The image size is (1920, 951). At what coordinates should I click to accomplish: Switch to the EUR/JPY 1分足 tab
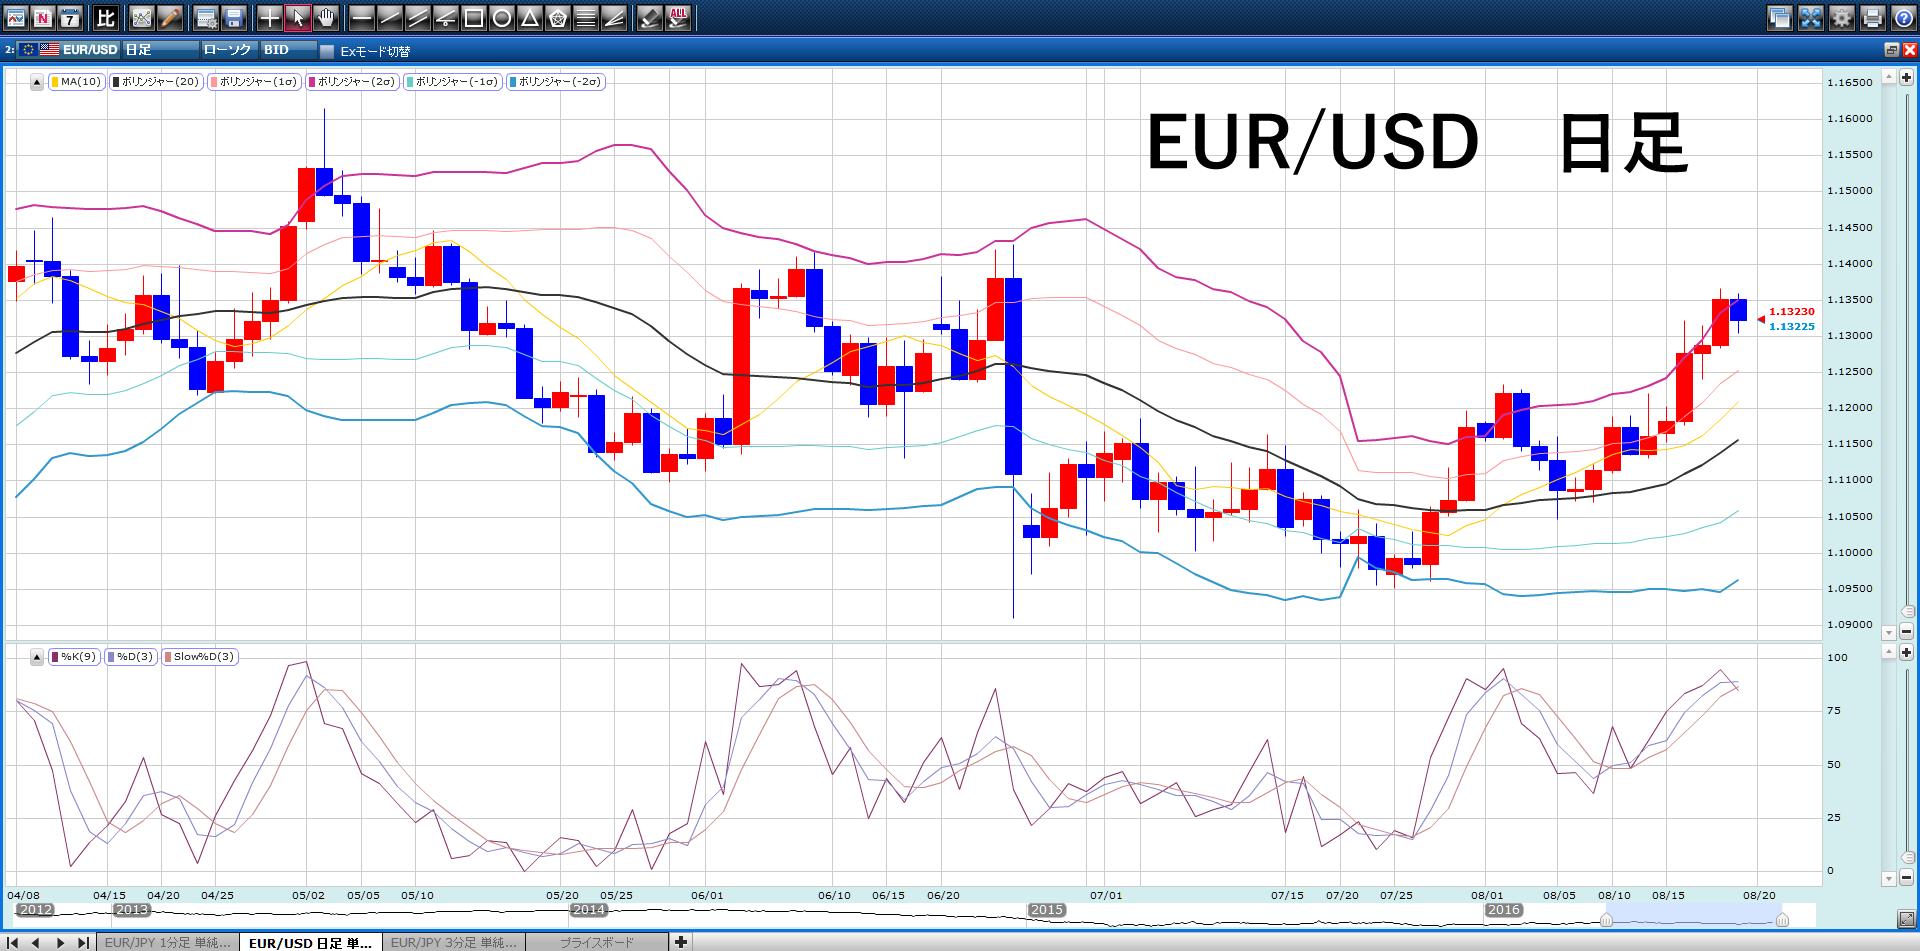[167, 942]
